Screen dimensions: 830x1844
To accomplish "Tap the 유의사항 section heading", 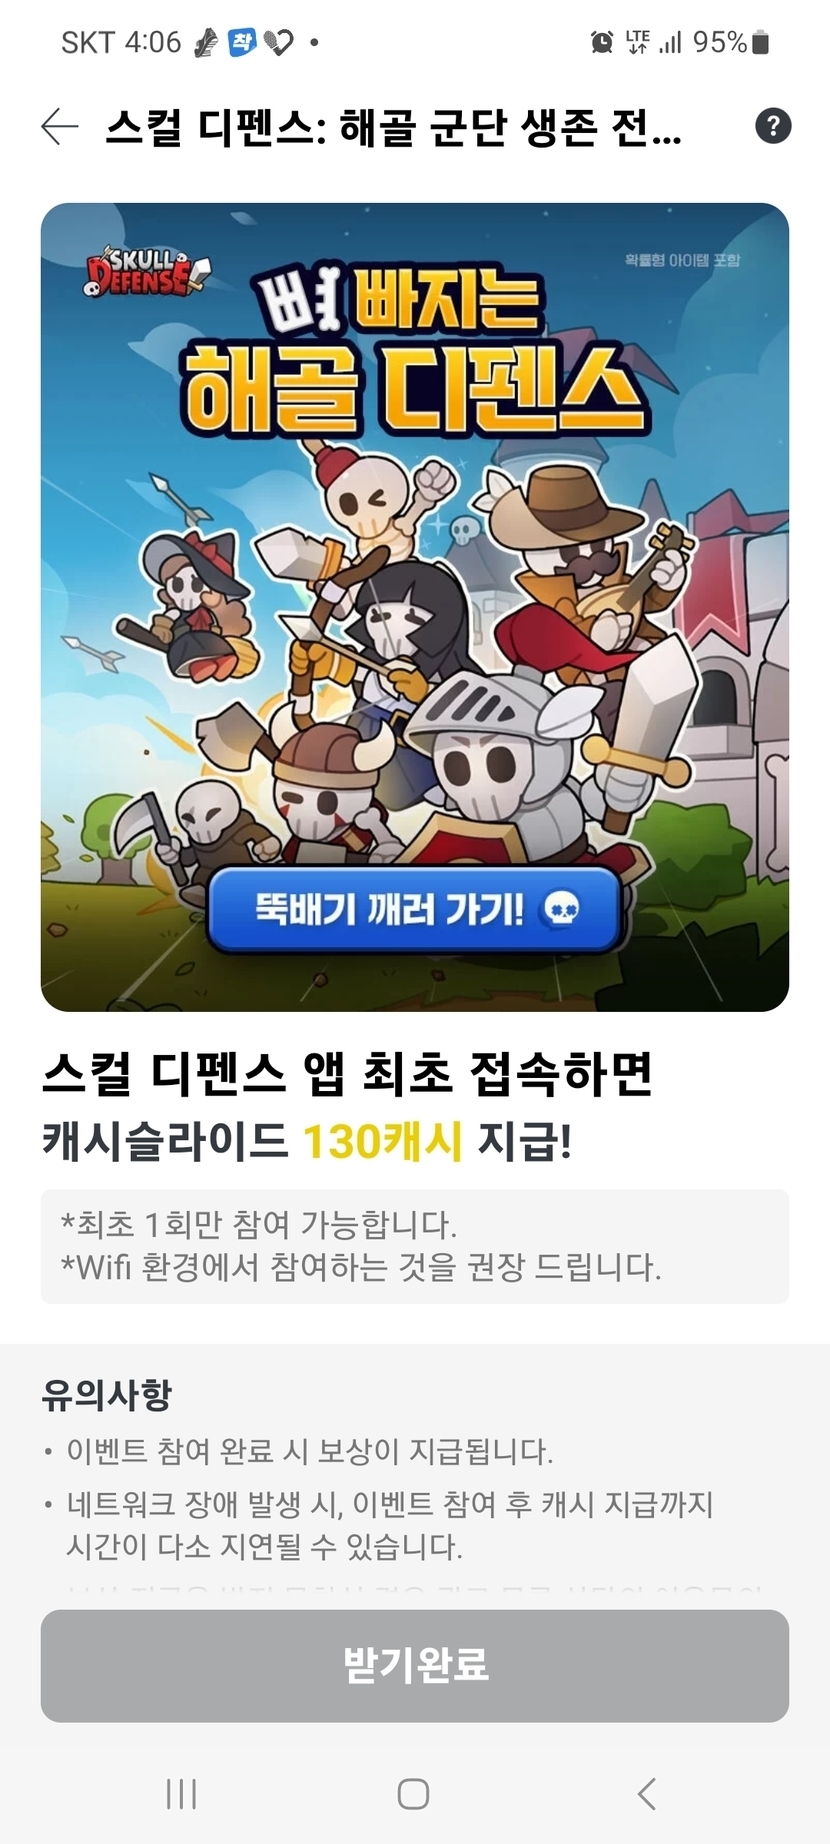I will 107,1394.
